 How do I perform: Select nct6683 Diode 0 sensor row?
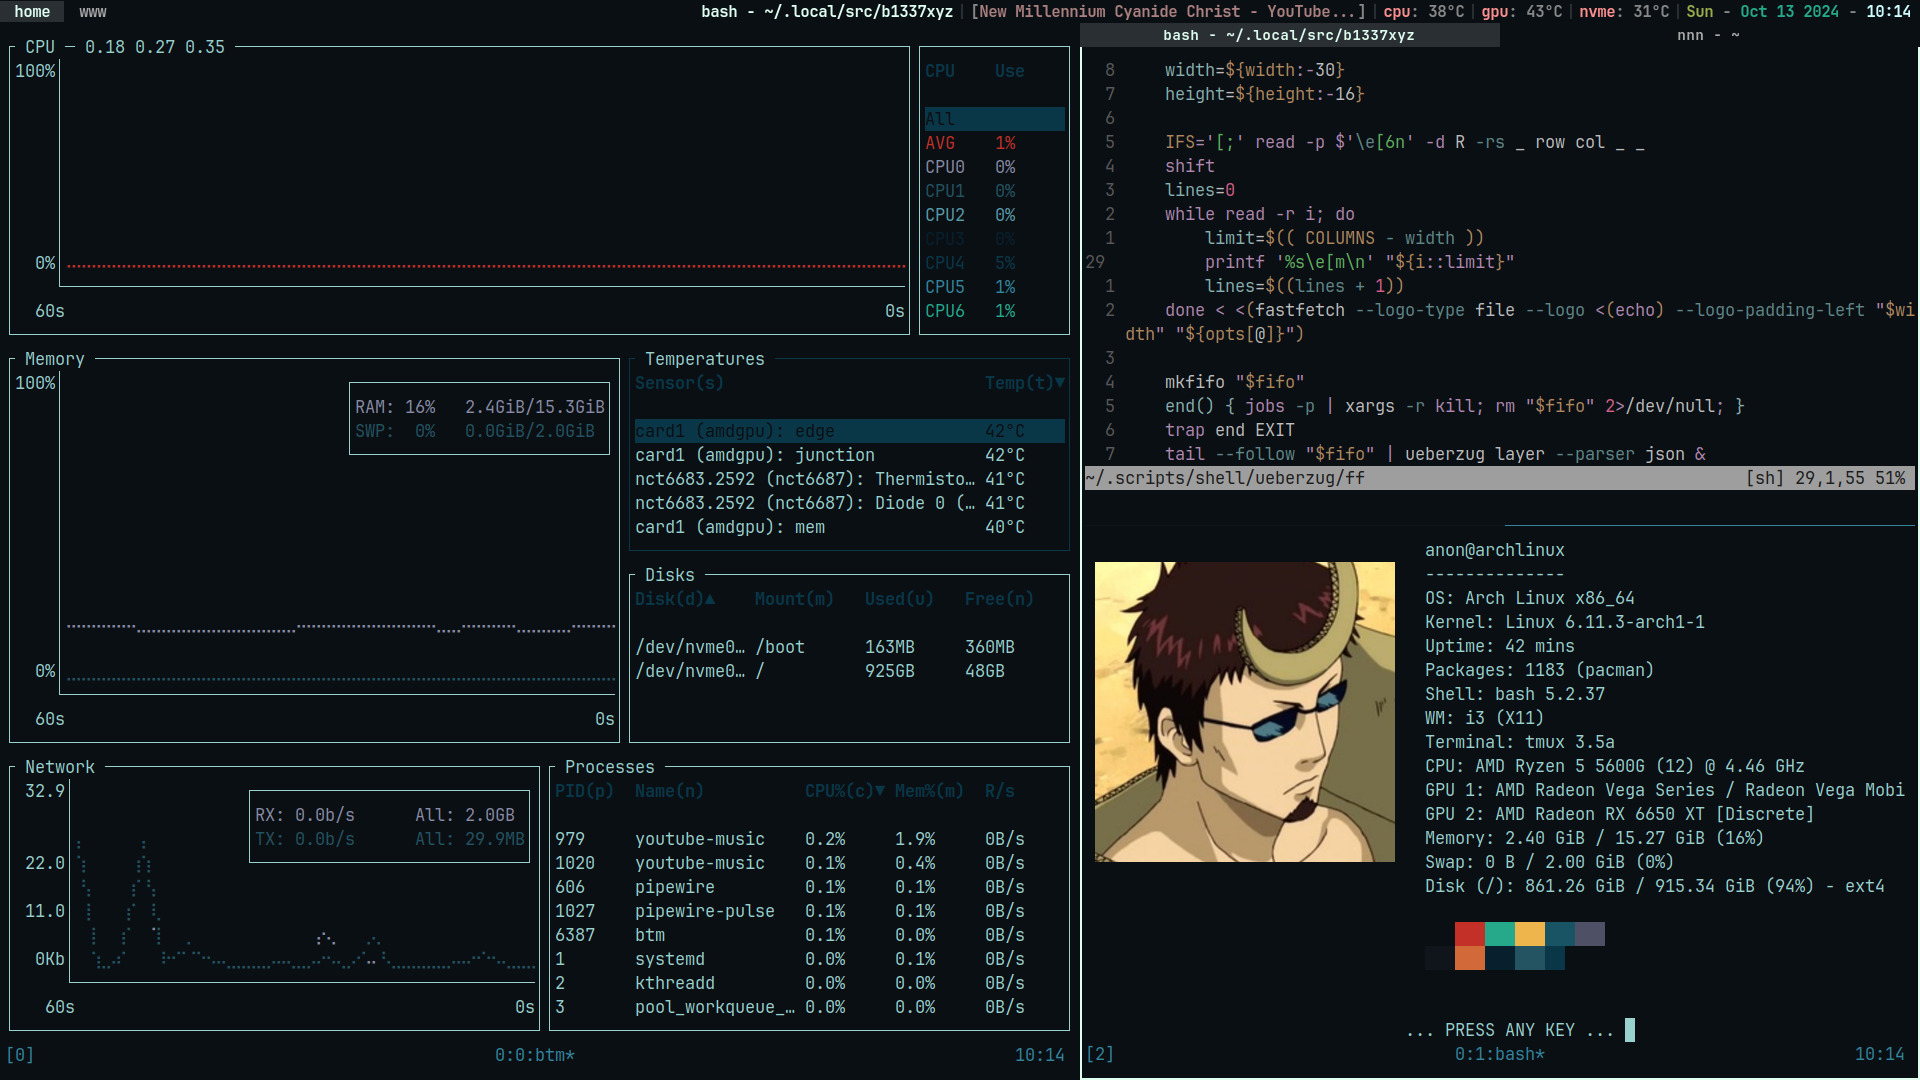[x=849, y=503]
